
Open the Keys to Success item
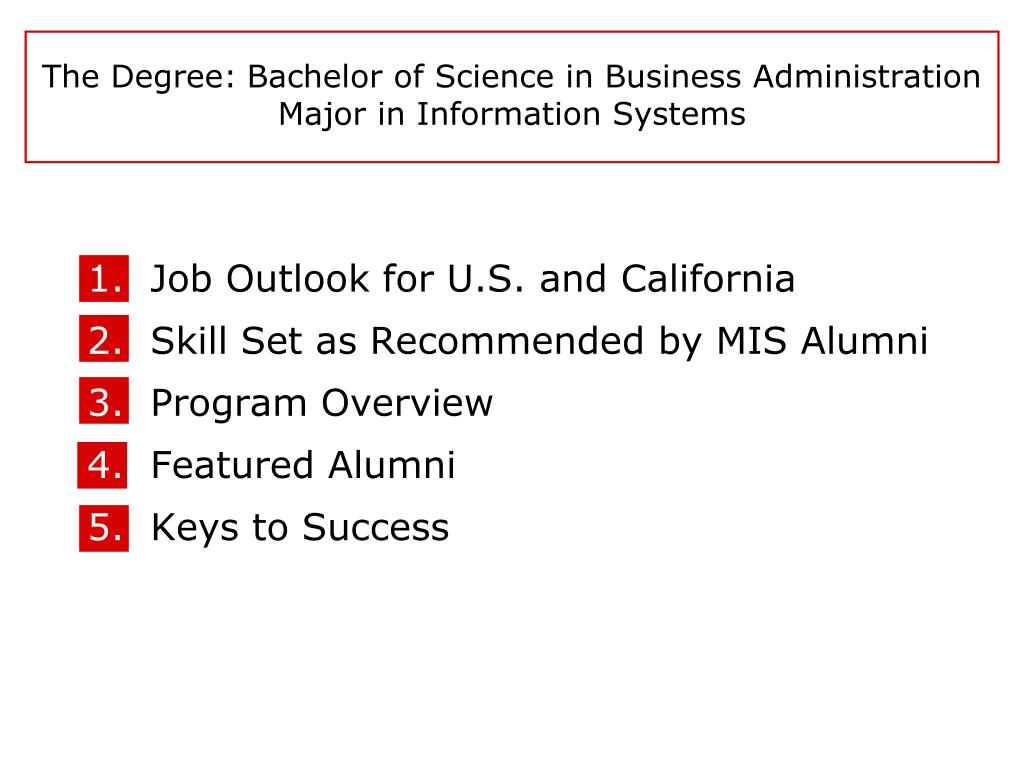pos(300,528)
